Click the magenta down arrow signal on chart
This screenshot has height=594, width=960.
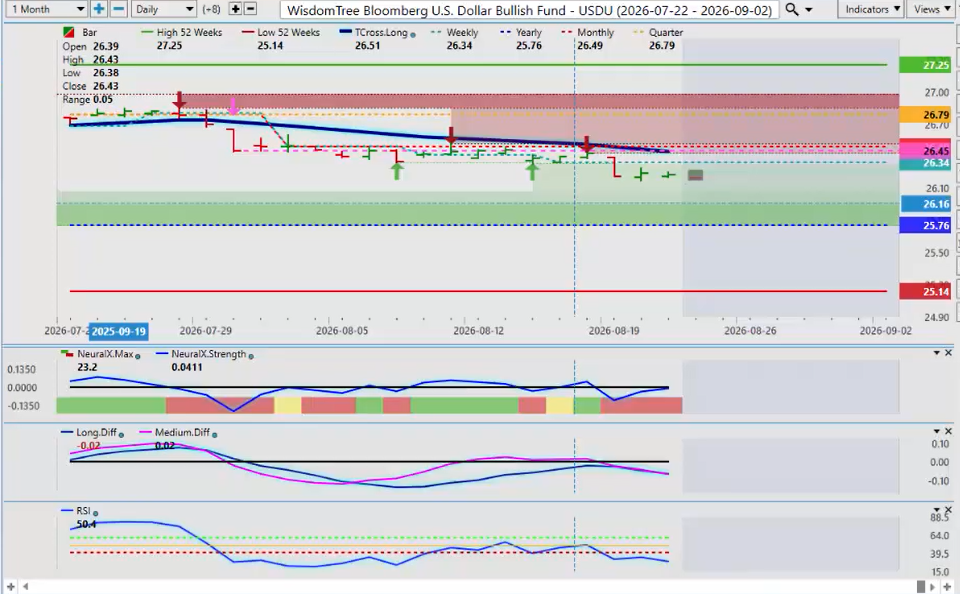pyautogui.click(x=233, y=107)
